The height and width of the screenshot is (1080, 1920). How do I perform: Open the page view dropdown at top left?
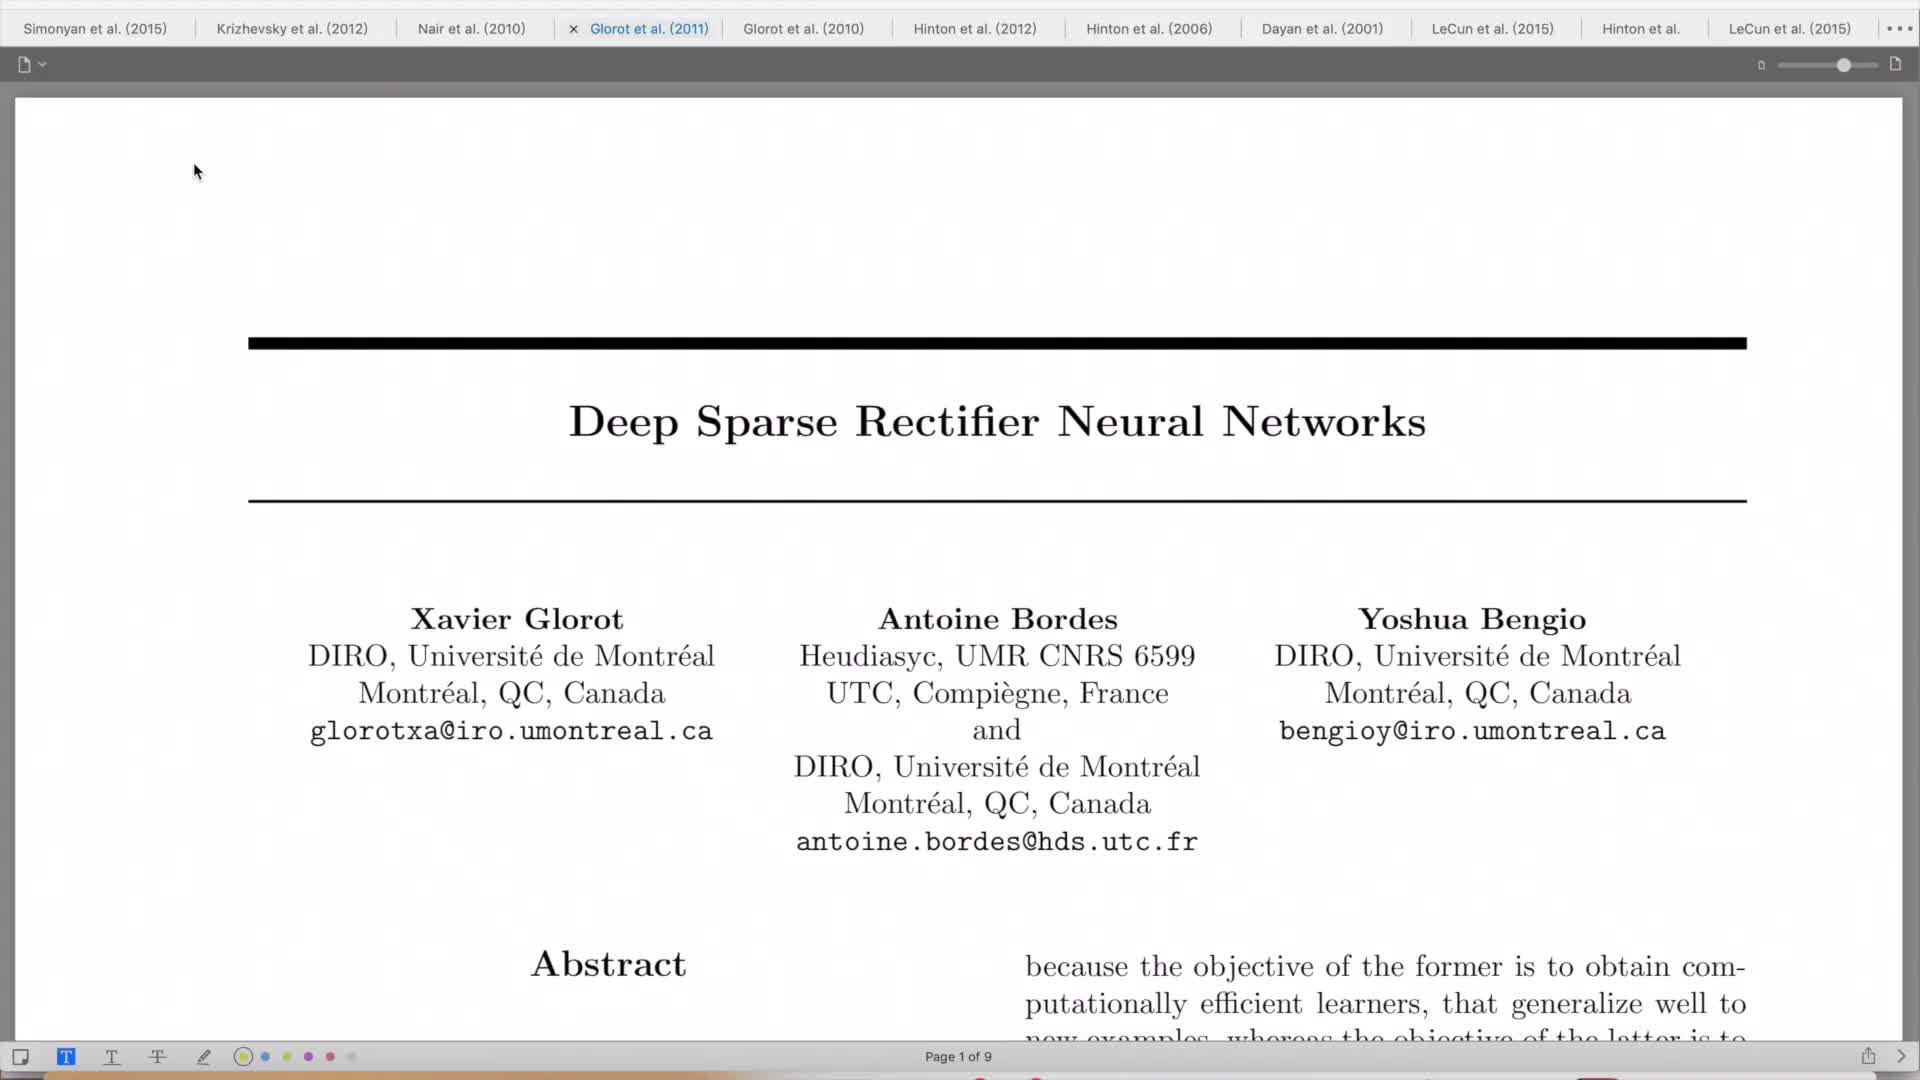31,64
